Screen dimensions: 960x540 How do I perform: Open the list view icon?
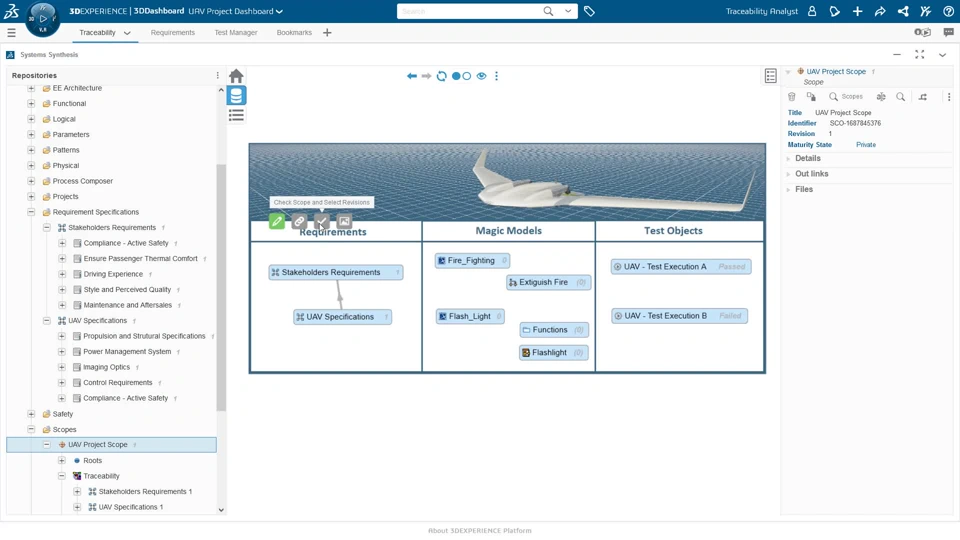tap(236, 115)
